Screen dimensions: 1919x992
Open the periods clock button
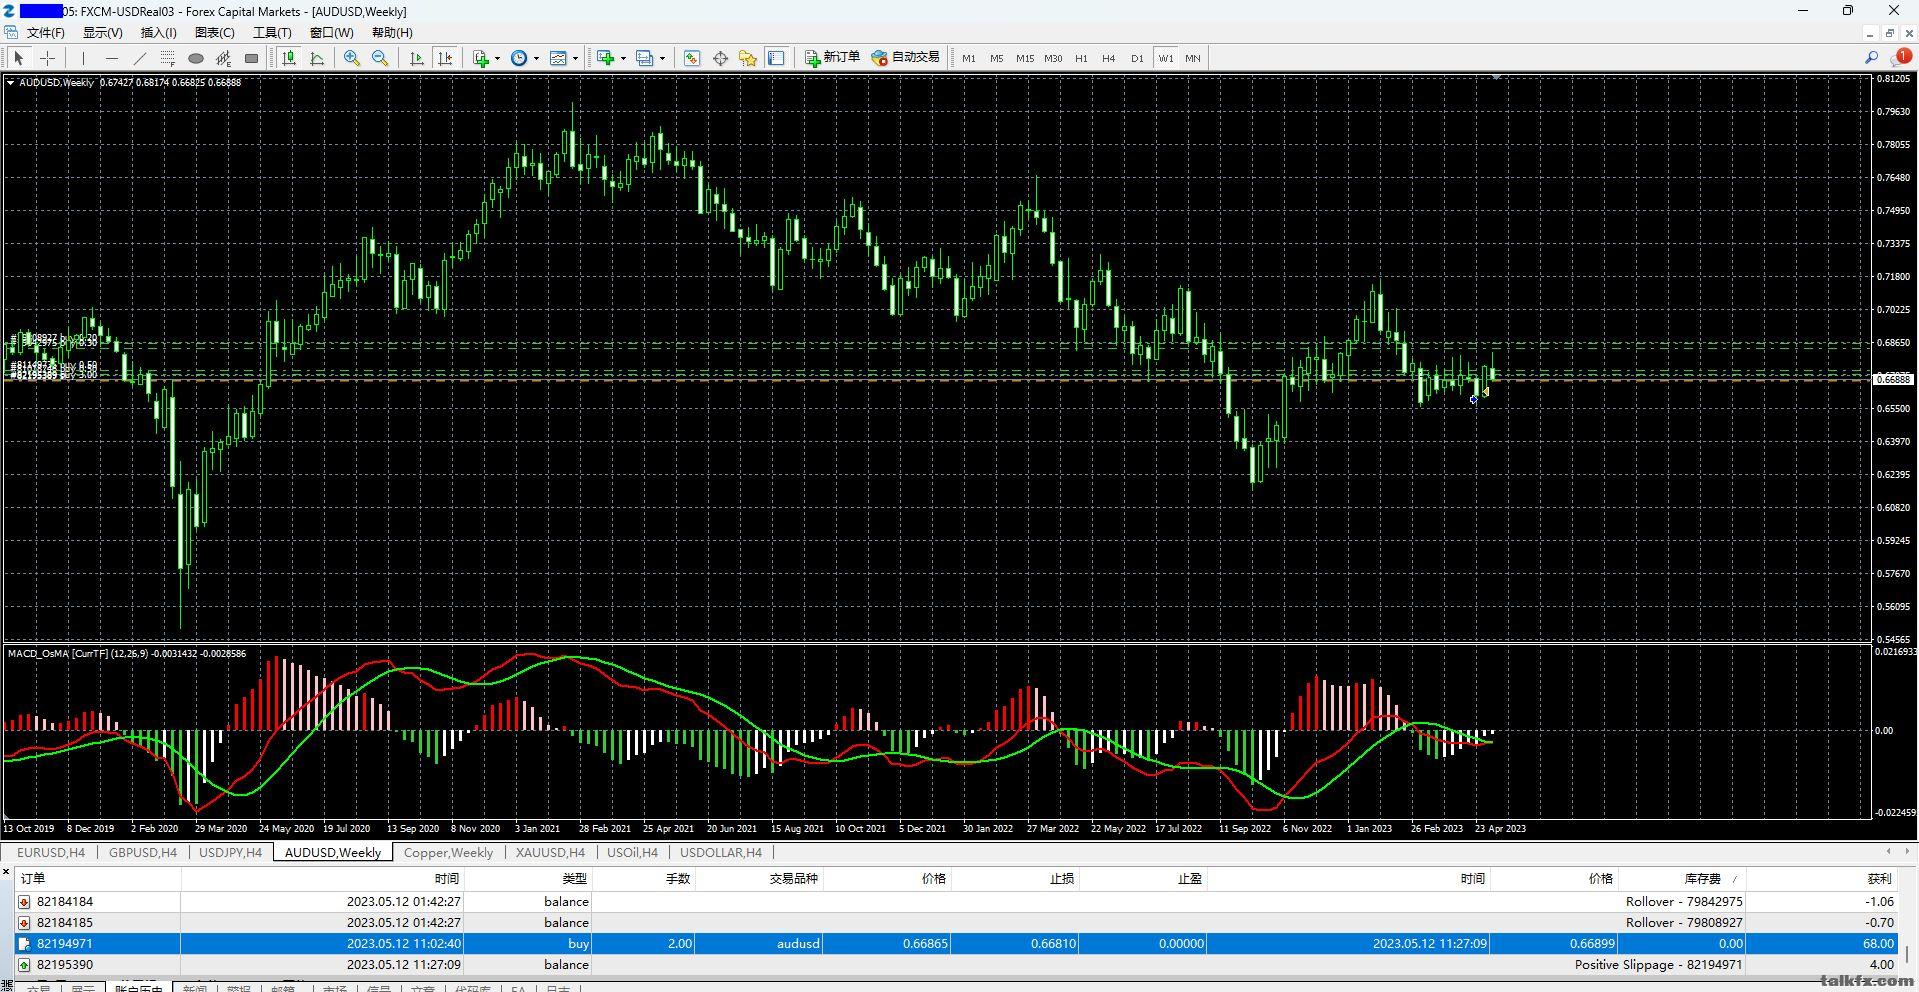pyautogui.click(x=519, y=58)
